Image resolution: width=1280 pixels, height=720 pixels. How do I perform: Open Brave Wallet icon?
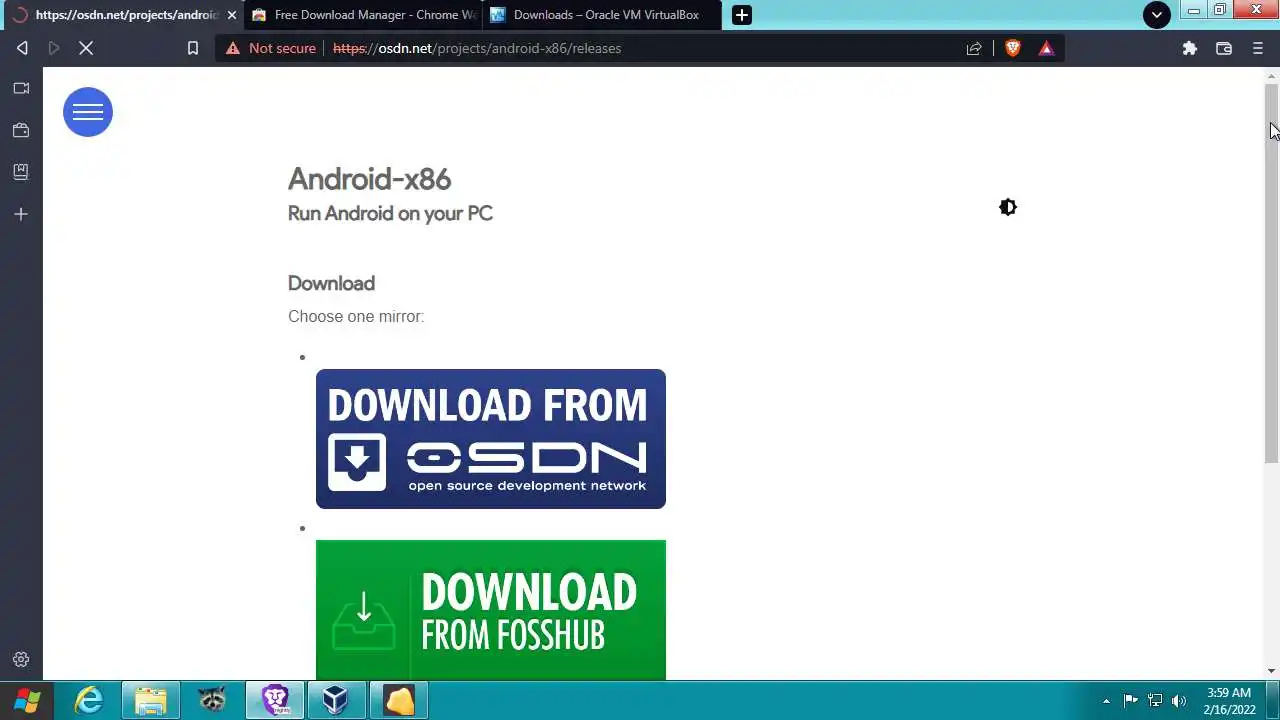coord(1223,48)
